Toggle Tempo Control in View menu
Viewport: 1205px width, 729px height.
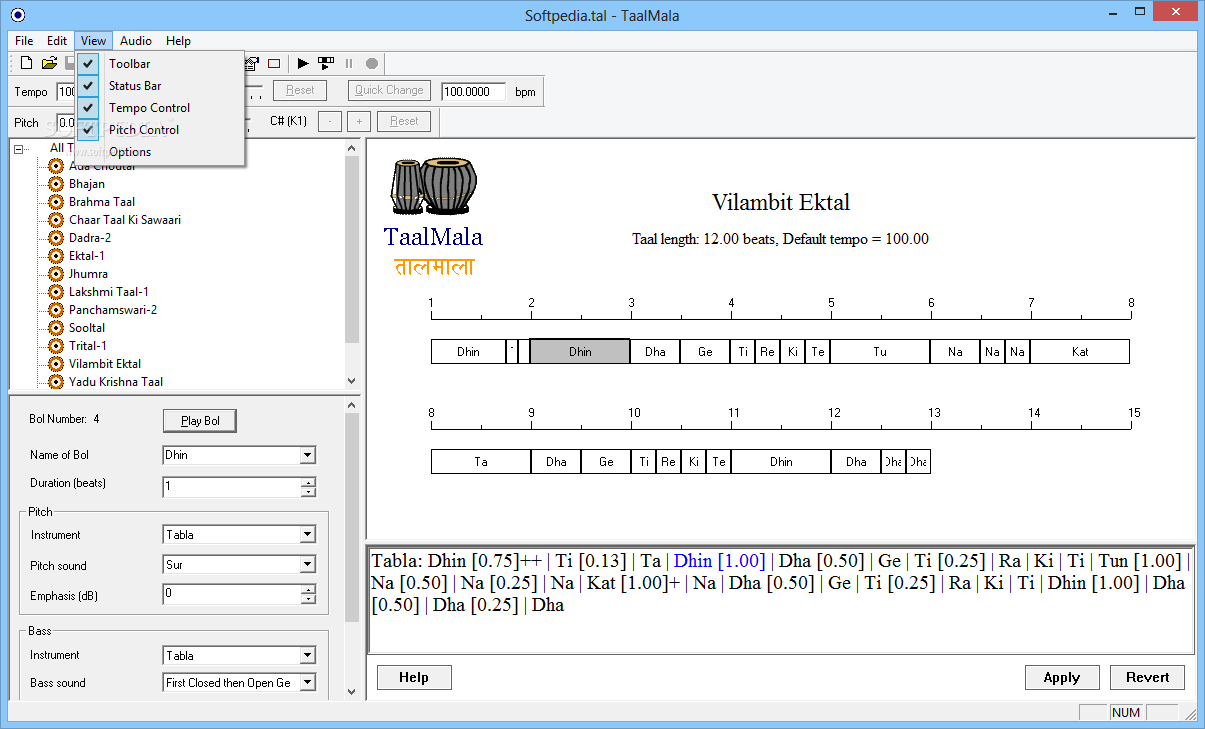[160, 108]
